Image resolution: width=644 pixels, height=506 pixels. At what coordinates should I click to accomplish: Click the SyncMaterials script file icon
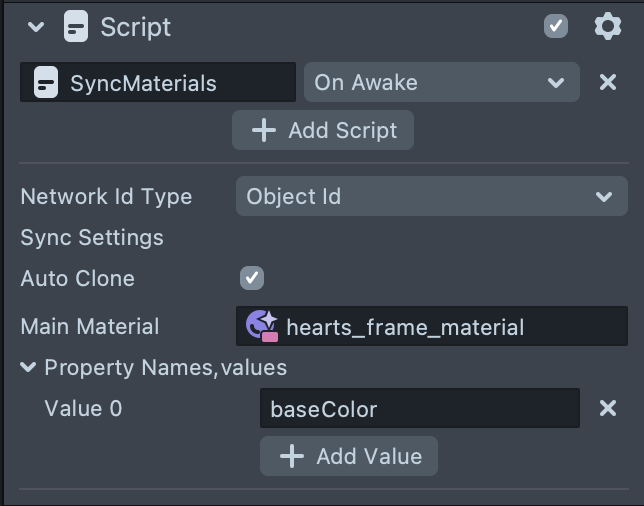click(x=45, y=83)
